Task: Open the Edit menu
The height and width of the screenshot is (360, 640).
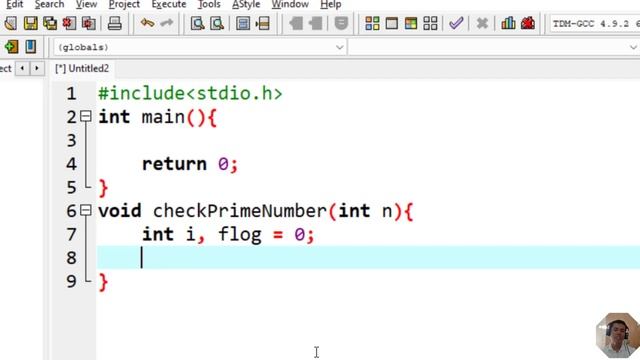Action: point(15,4)
